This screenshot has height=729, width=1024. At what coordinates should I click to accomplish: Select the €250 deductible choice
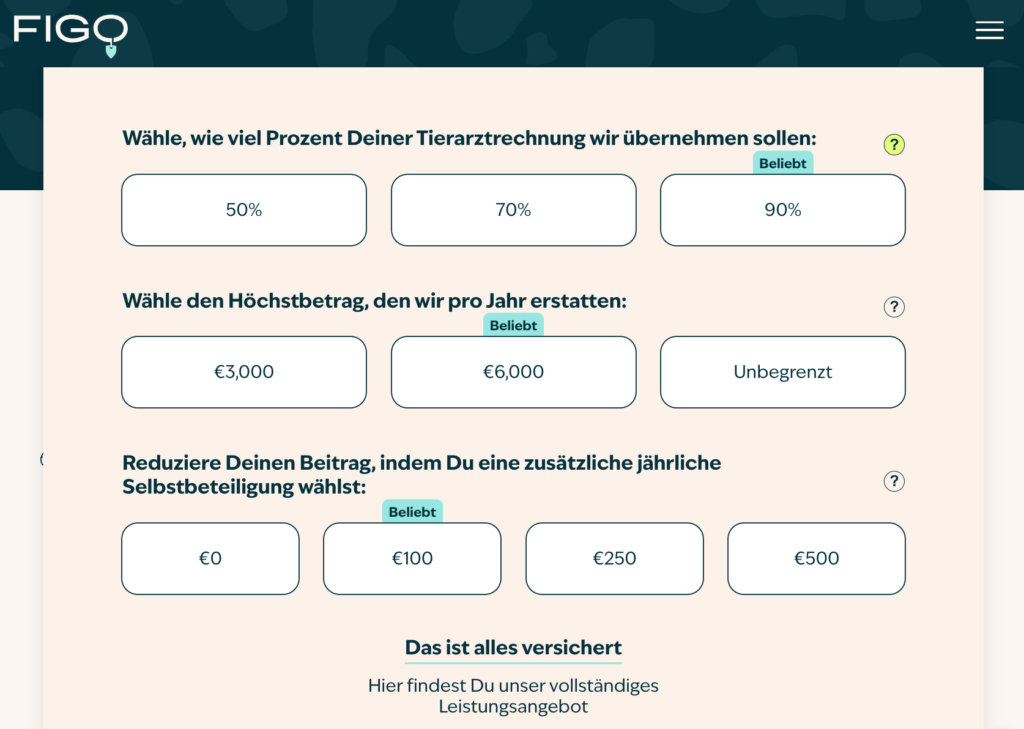click(614, 558)
